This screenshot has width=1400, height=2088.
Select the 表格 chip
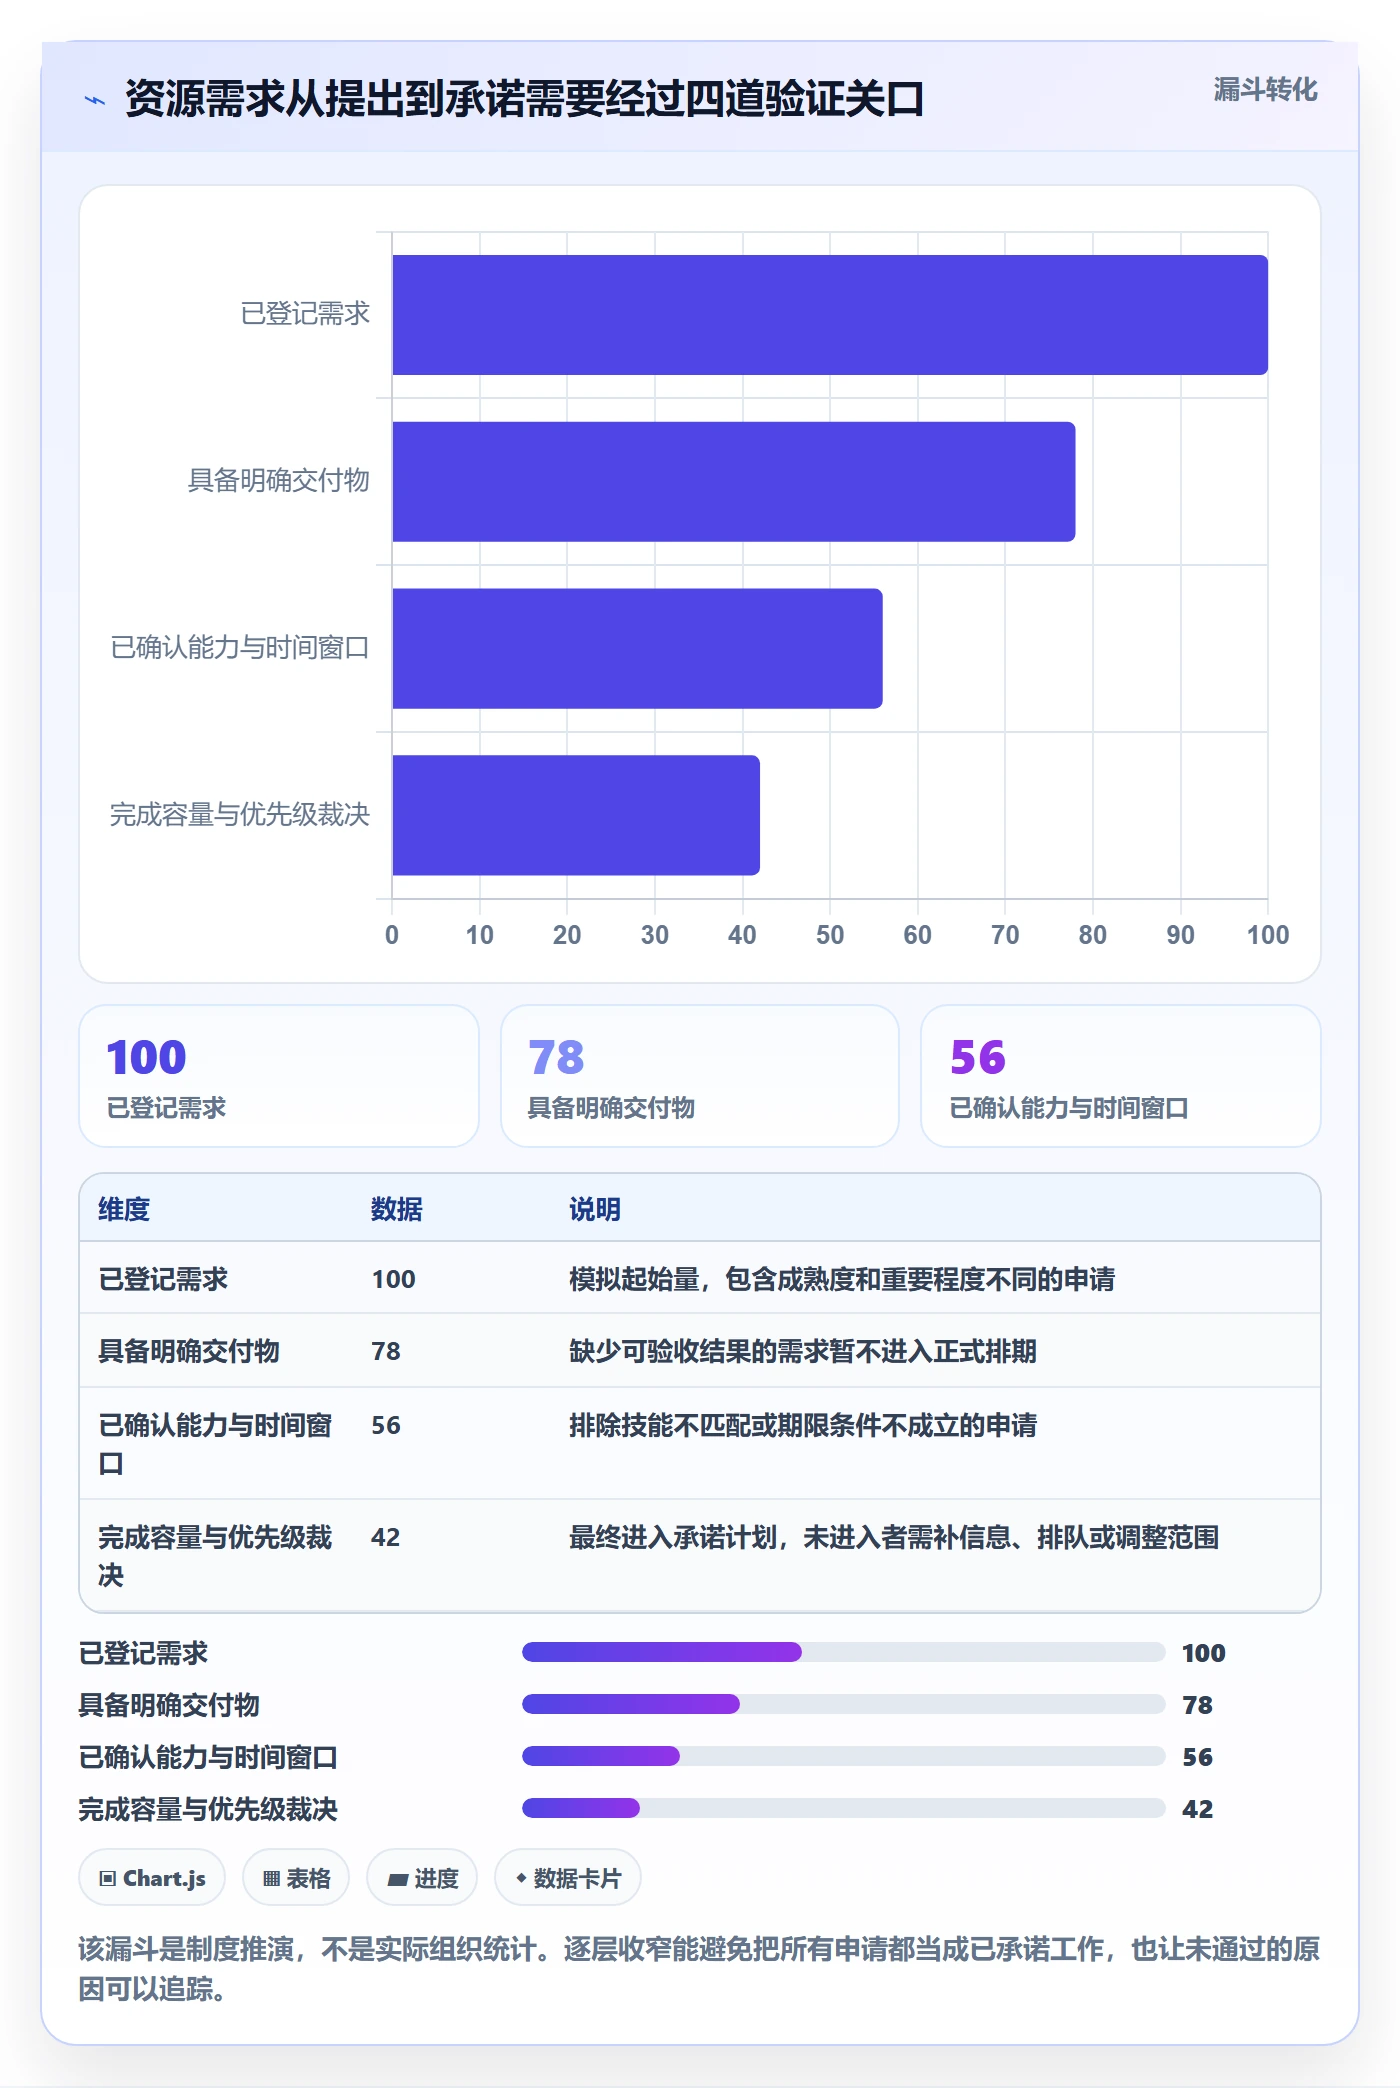(x=296, y=1878)
